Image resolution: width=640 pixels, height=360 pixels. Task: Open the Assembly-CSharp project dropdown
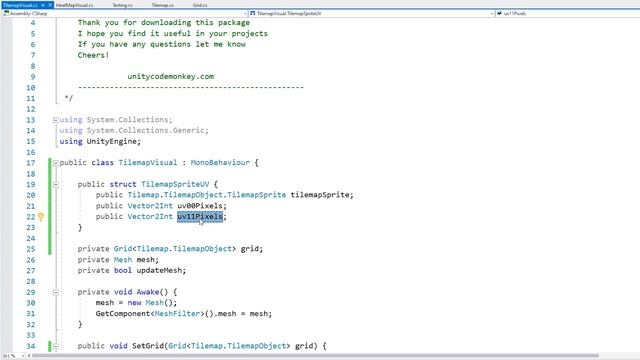point(124,13)
